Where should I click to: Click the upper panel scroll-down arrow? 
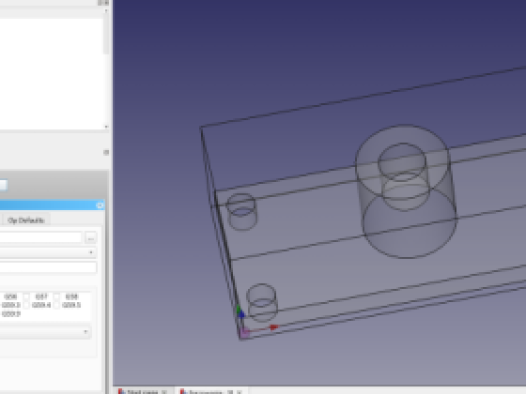[106, 127]
